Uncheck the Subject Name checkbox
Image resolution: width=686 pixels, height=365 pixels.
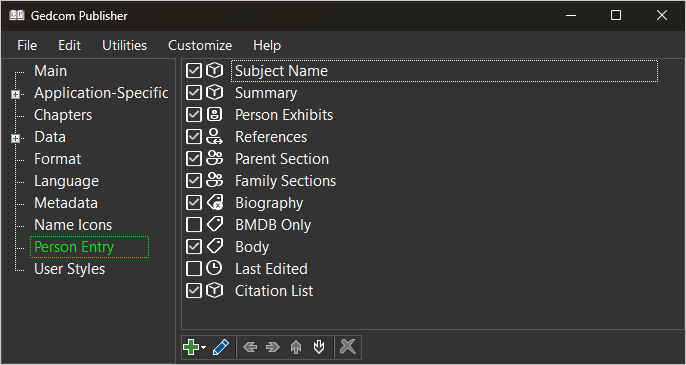(193, 71)
